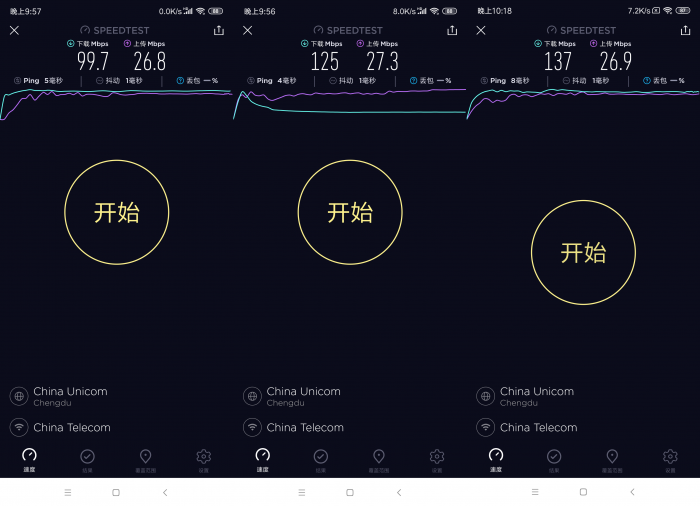Open the settings gear tab in the 9:57 screenshot
Viewport: 700px width, 506px height.
click(x=204, y=459)
